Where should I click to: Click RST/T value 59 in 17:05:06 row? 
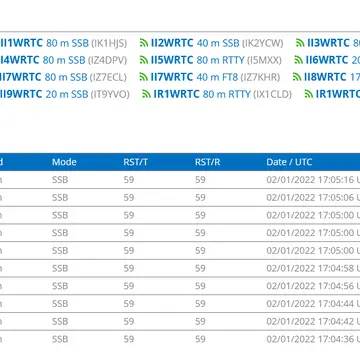click(x=129, y=197)
